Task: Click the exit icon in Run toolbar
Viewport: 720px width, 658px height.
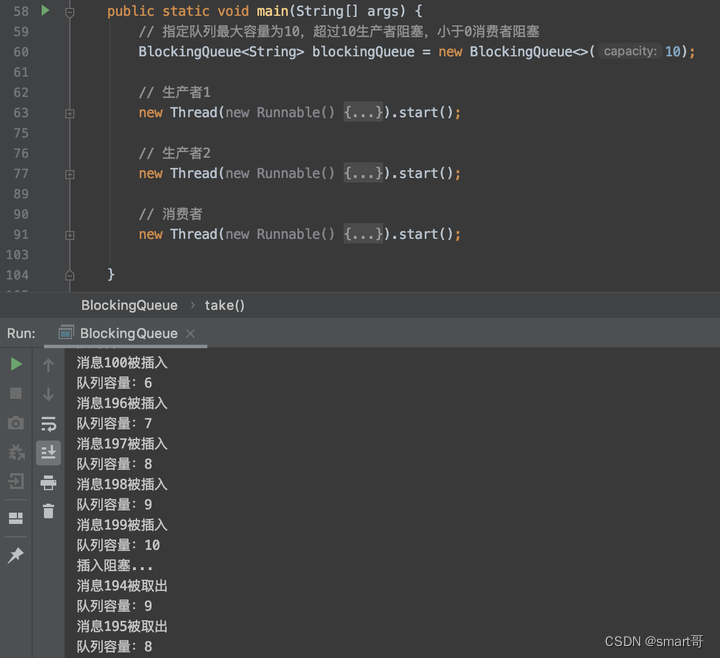Action: click(x=16, y=481)
